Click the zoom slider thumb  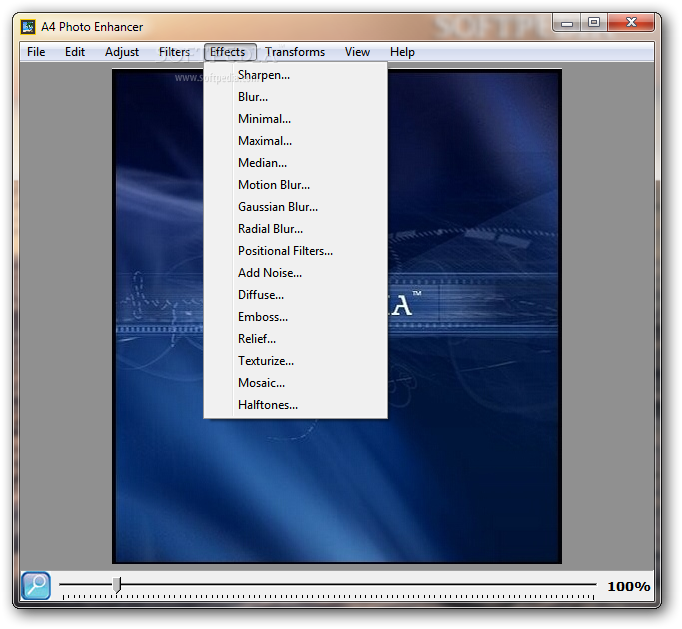point(117,585)
